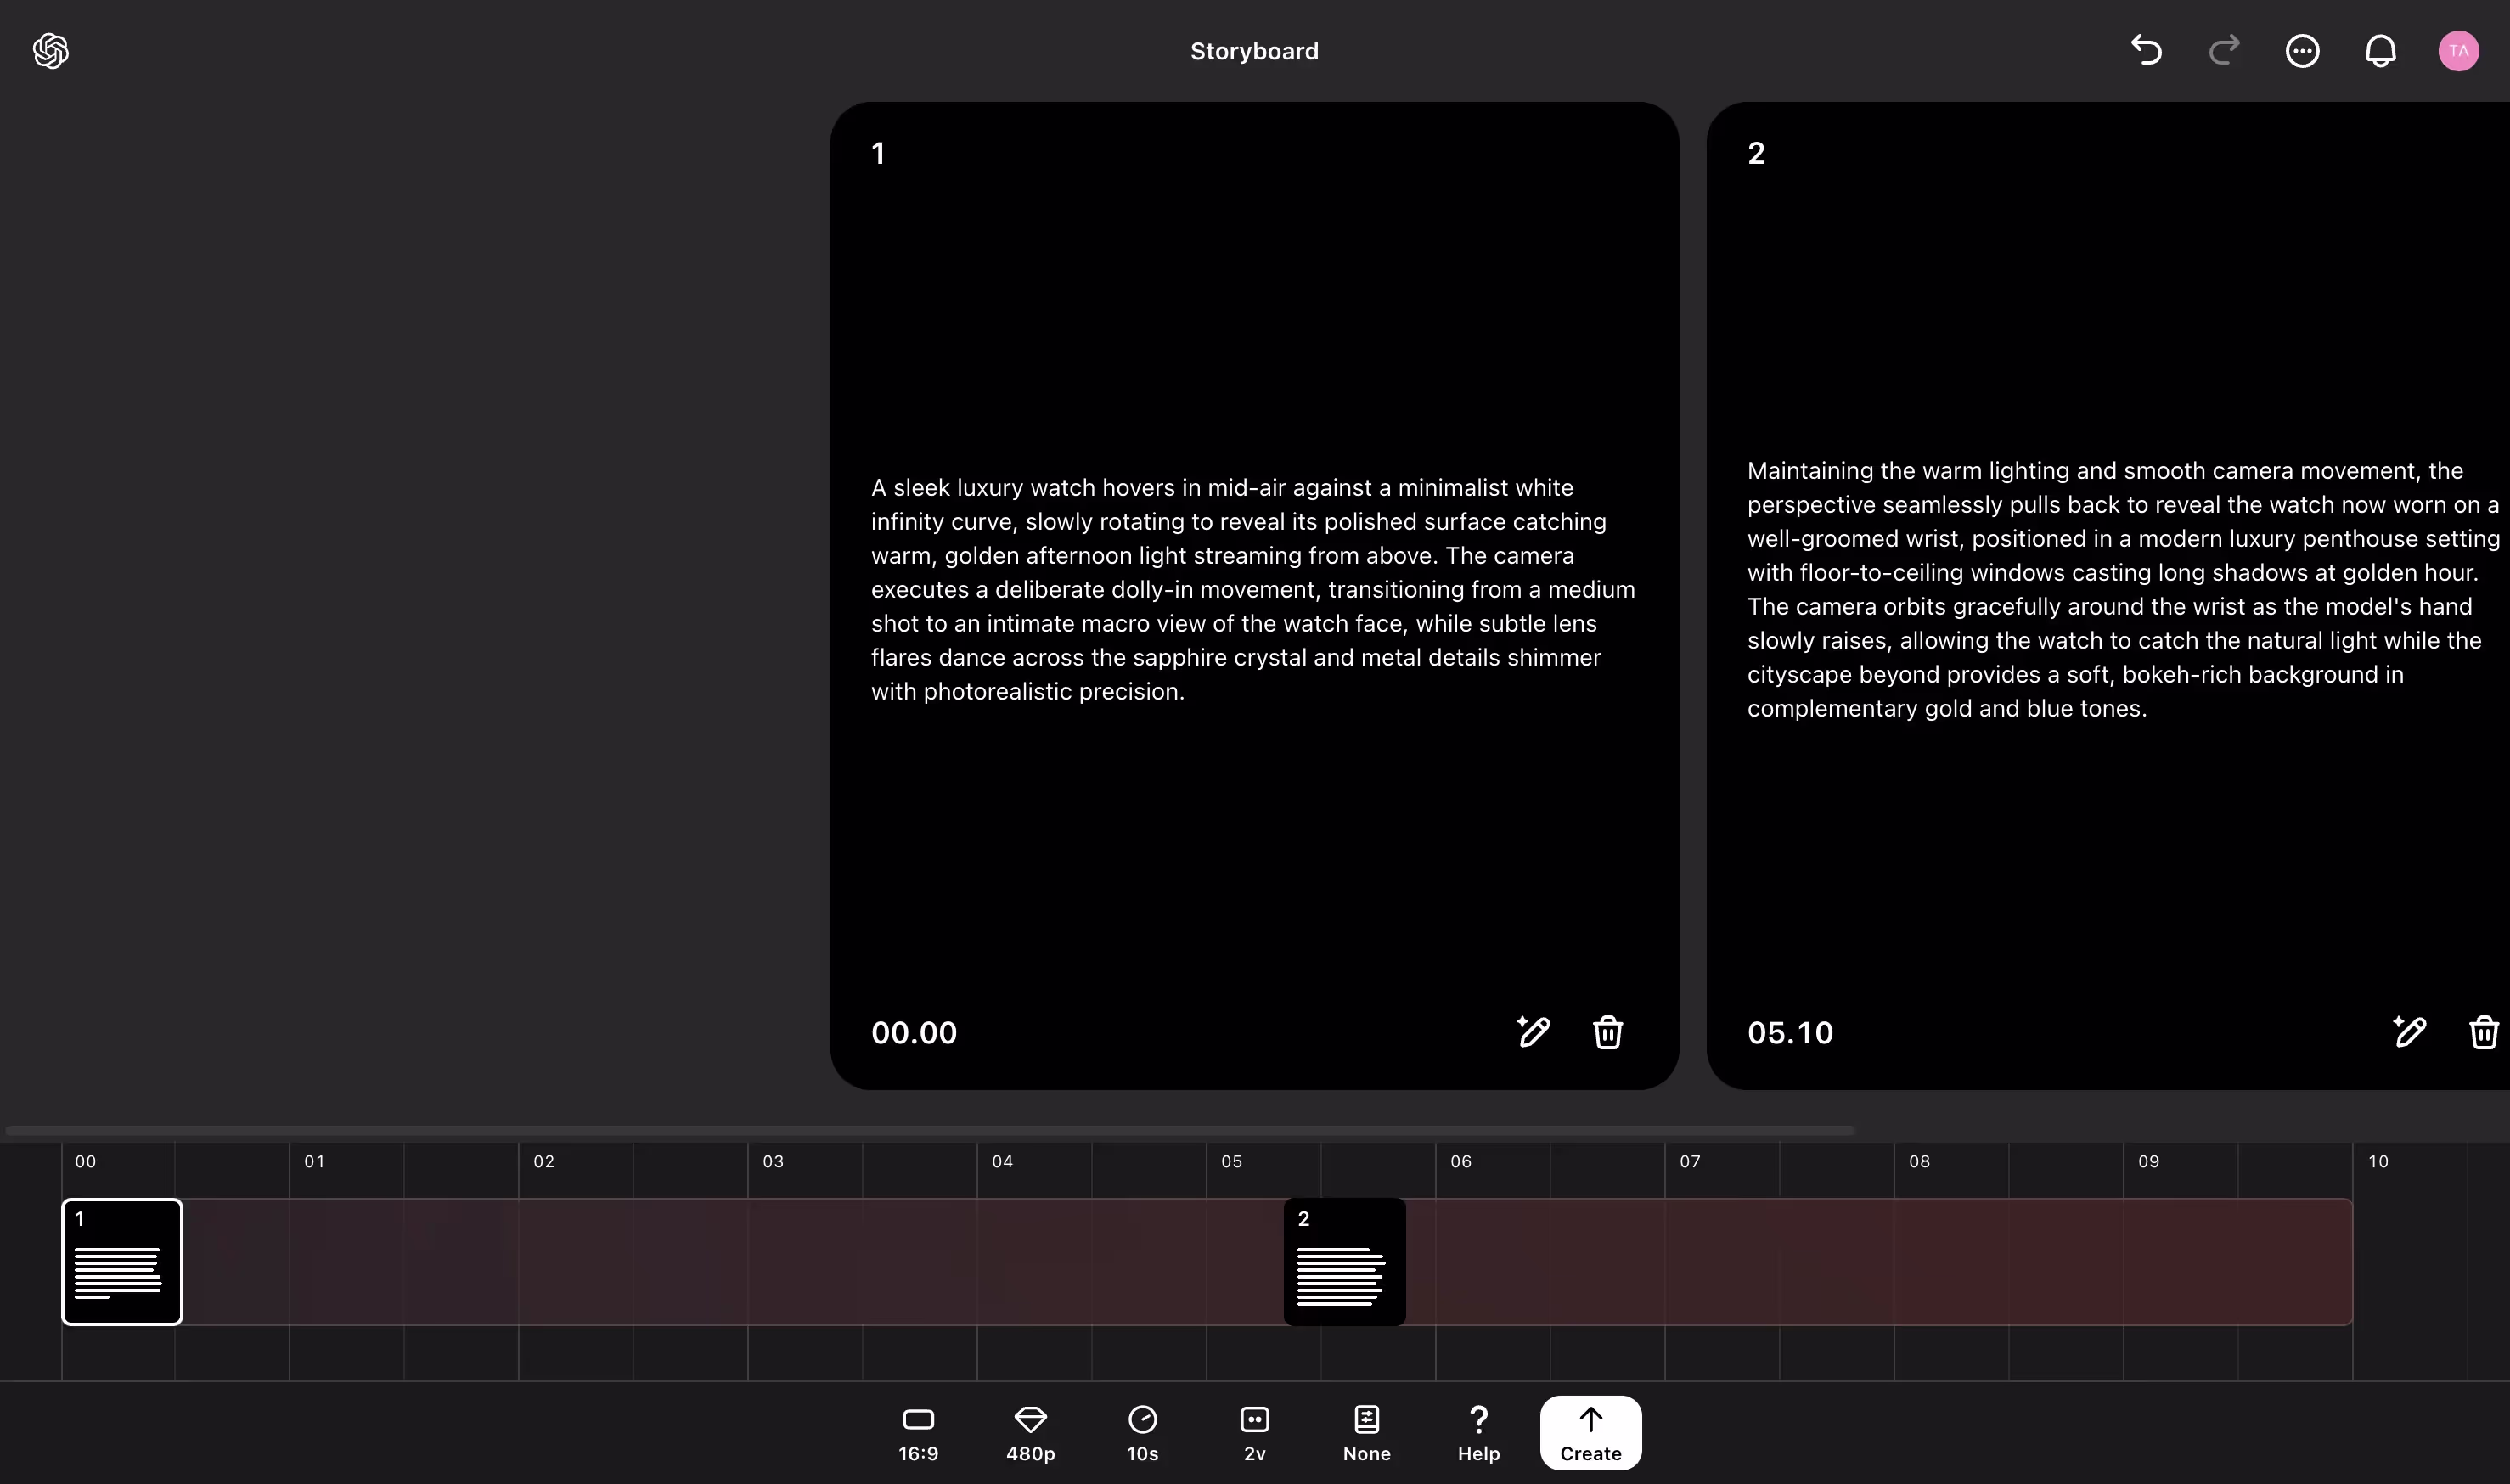Screen dimensions: 2510x1484
Task: Select timeline card 2 thumbnail
Action: [x=1344, y=1261]
